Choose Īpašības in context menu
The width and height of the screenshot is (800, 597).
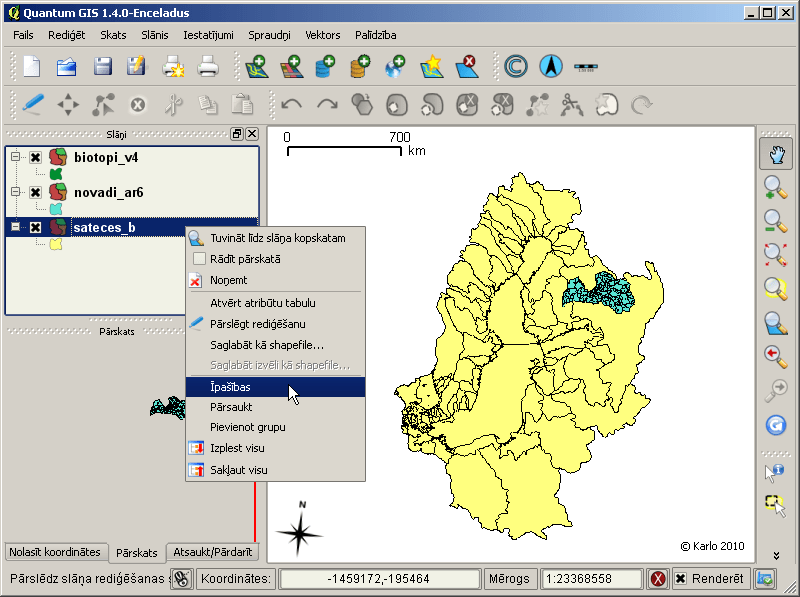click(x=276, y=387)
